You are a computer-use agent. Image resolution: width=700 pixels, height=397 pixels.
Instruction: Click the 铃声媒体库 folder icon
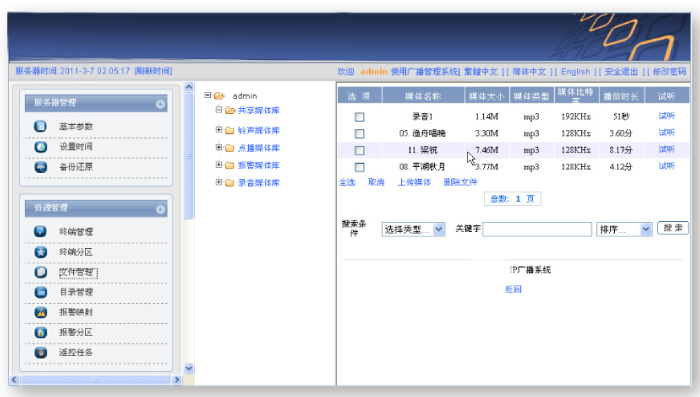point(230,130)
